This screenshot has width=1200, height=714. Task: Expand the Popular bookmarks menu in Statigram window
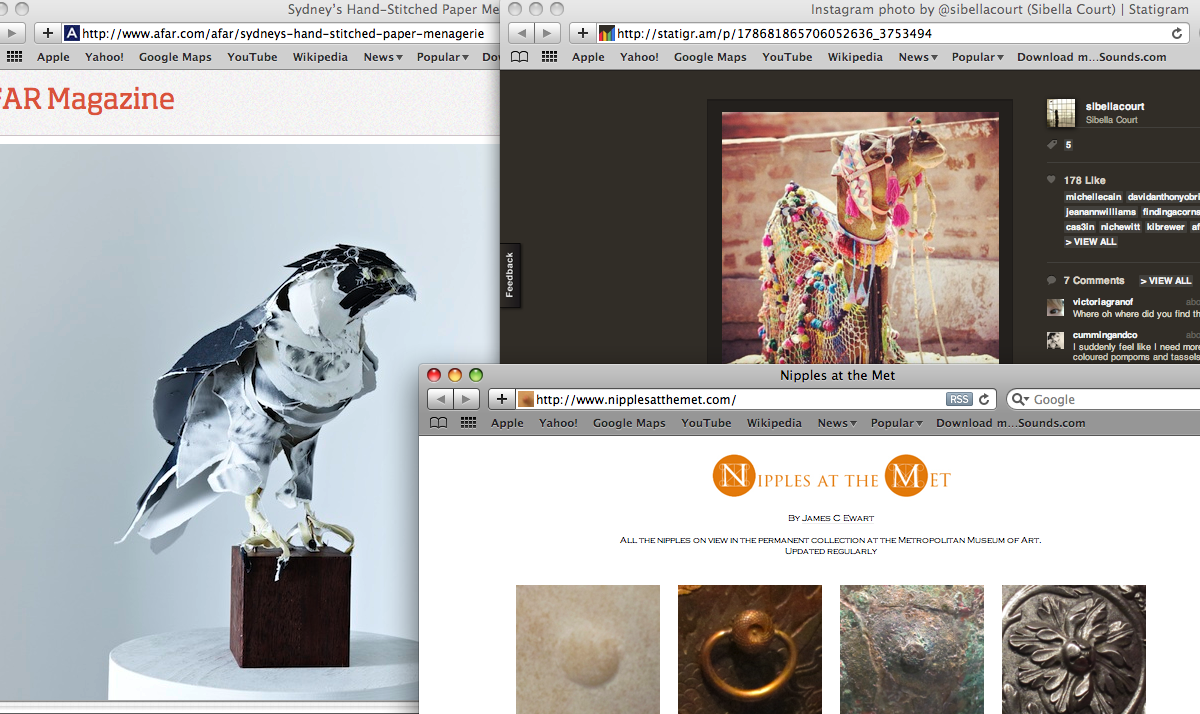click(x=978, y=57)
